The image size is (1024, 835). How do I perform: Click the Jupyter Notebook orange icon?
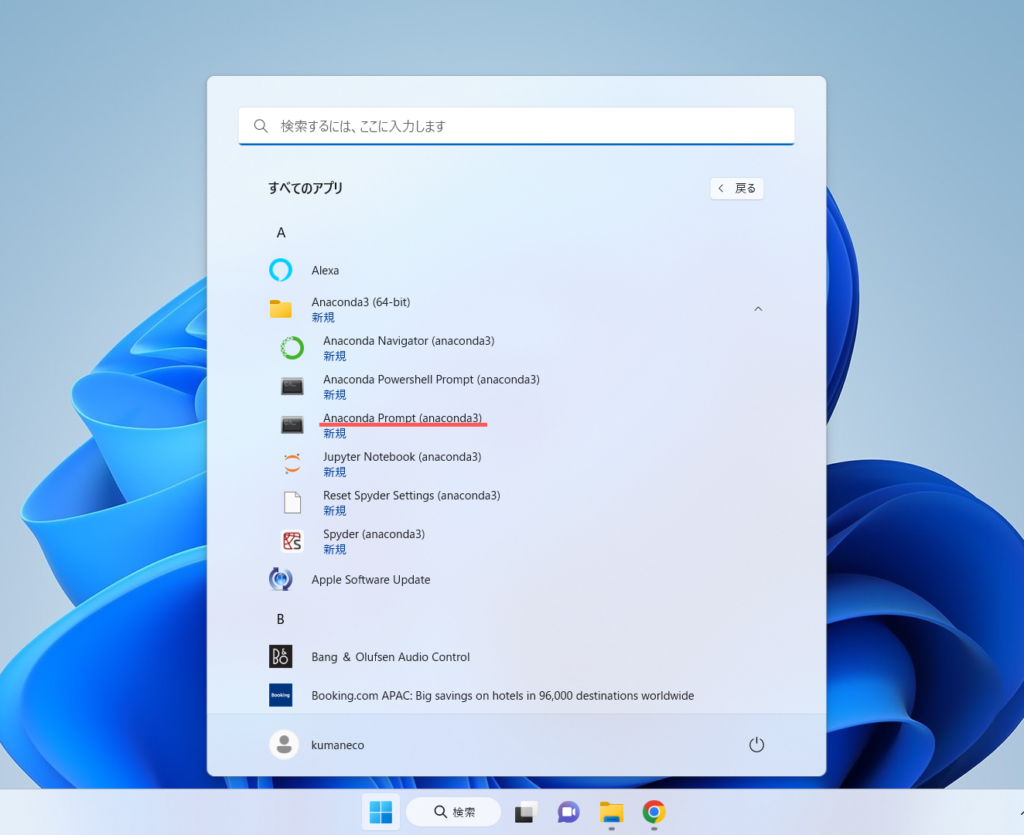tap(292, 464)
